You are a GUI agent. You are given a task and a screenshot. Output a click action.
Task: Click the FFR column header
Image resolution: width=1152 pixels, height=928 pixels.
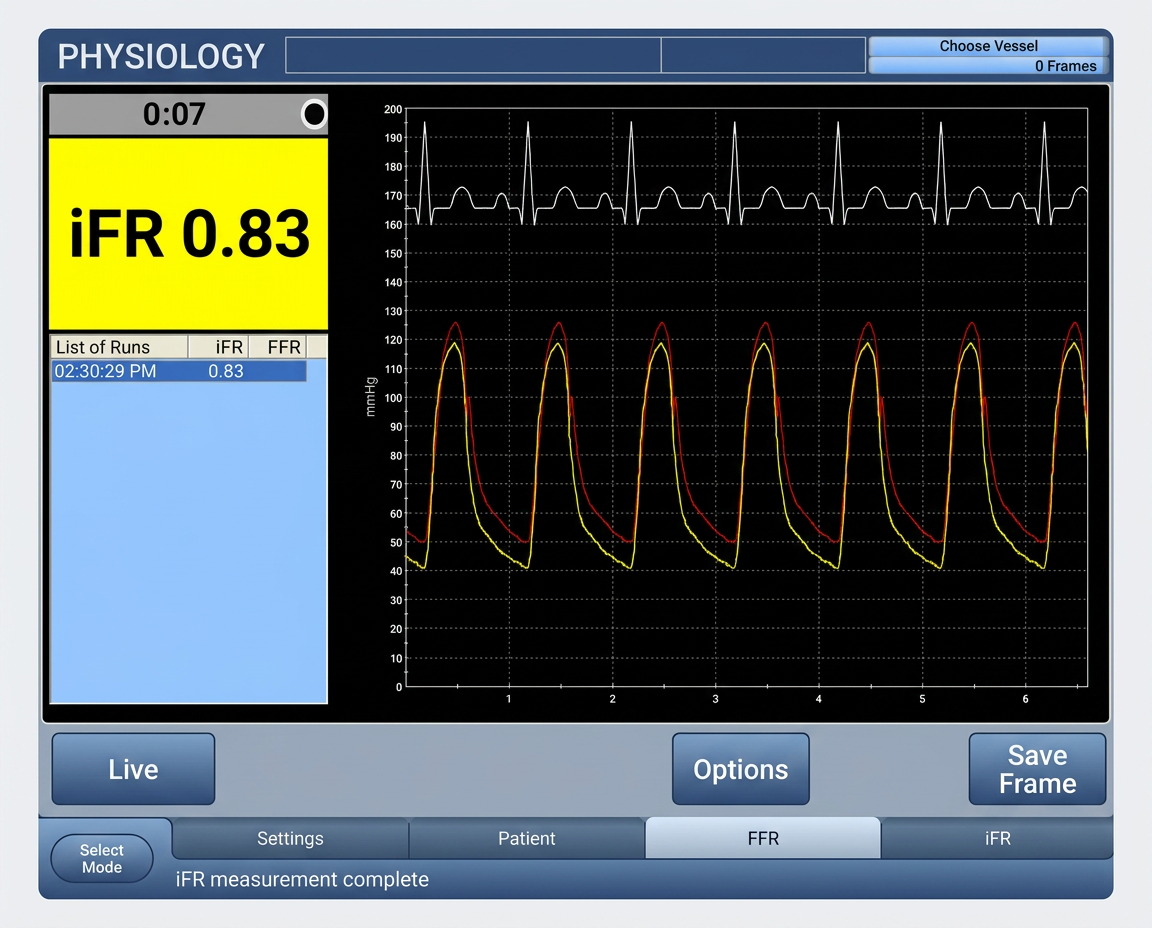coord(278,347)
